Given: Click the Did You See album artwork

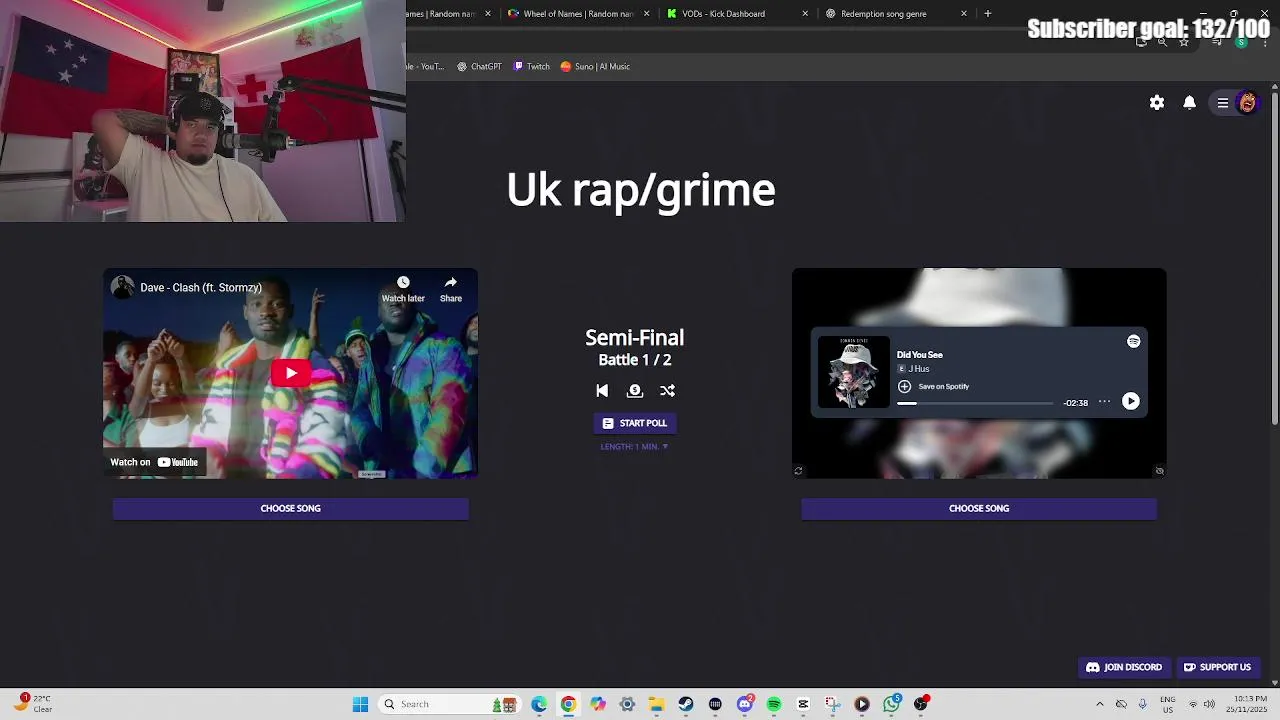Looking at the screenshot, I should click(x=853, y=372).
